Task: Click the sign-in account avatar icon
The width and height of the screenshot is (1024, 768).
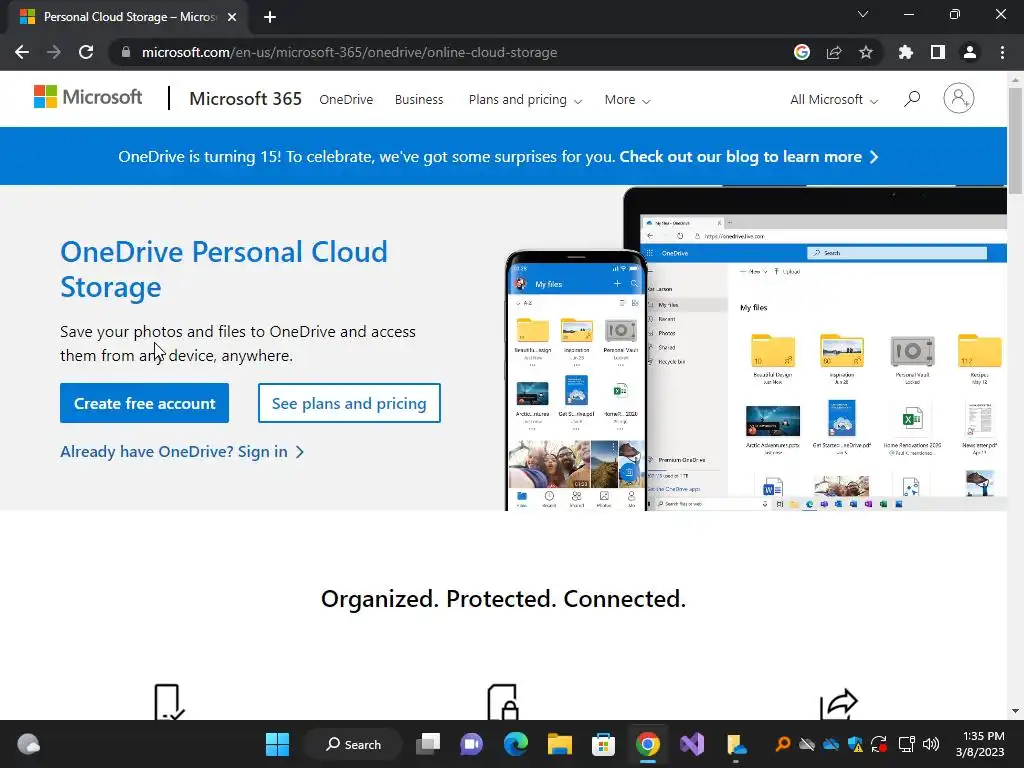Action: (959, 99)
